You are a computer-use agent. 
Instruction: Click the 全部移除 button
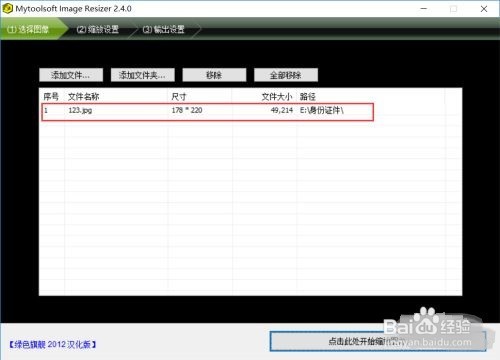coord(286,75)
